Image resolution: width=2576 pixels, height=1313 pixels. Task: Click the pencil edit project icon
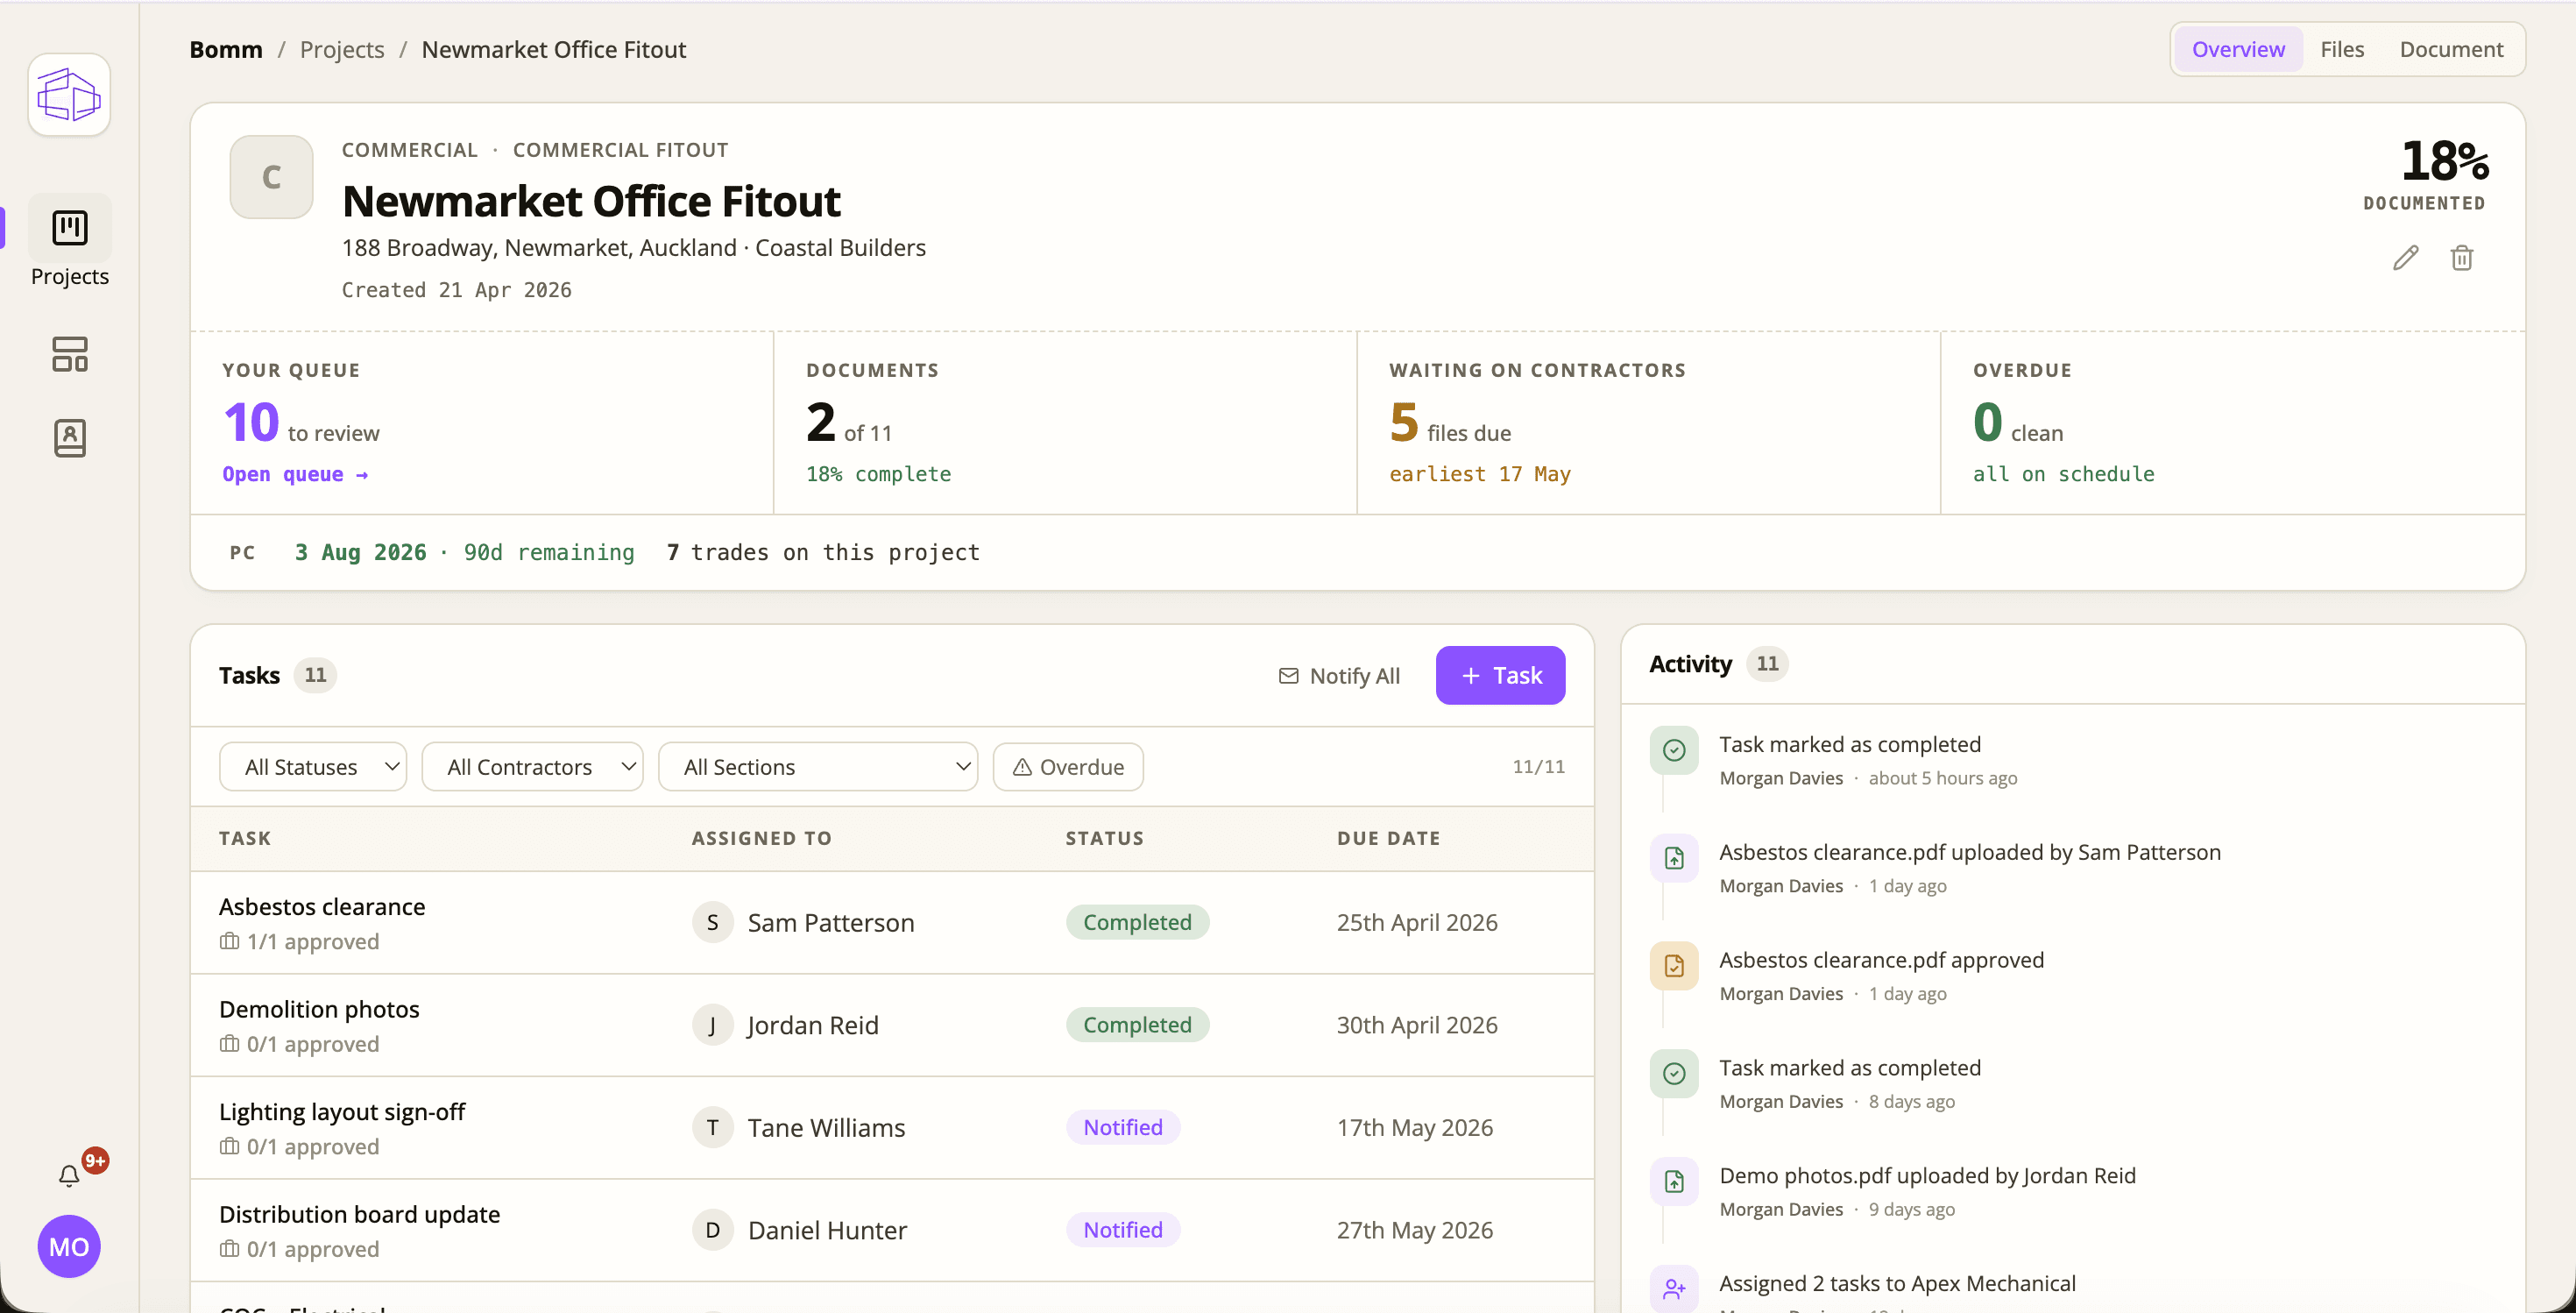tap(2406, 258)
